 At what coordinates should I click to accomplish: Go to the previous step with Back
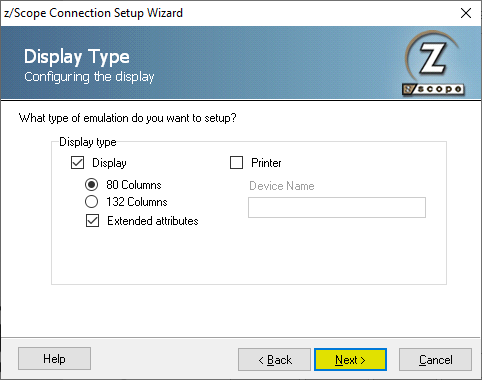coord(274,359)
